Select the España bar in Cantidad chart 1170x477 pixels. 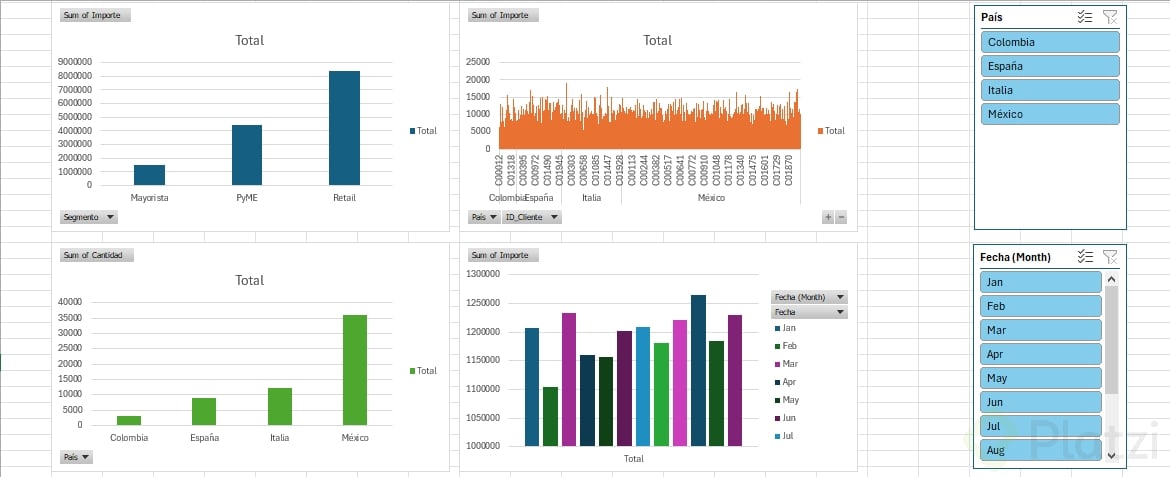[x=204, y=411]
